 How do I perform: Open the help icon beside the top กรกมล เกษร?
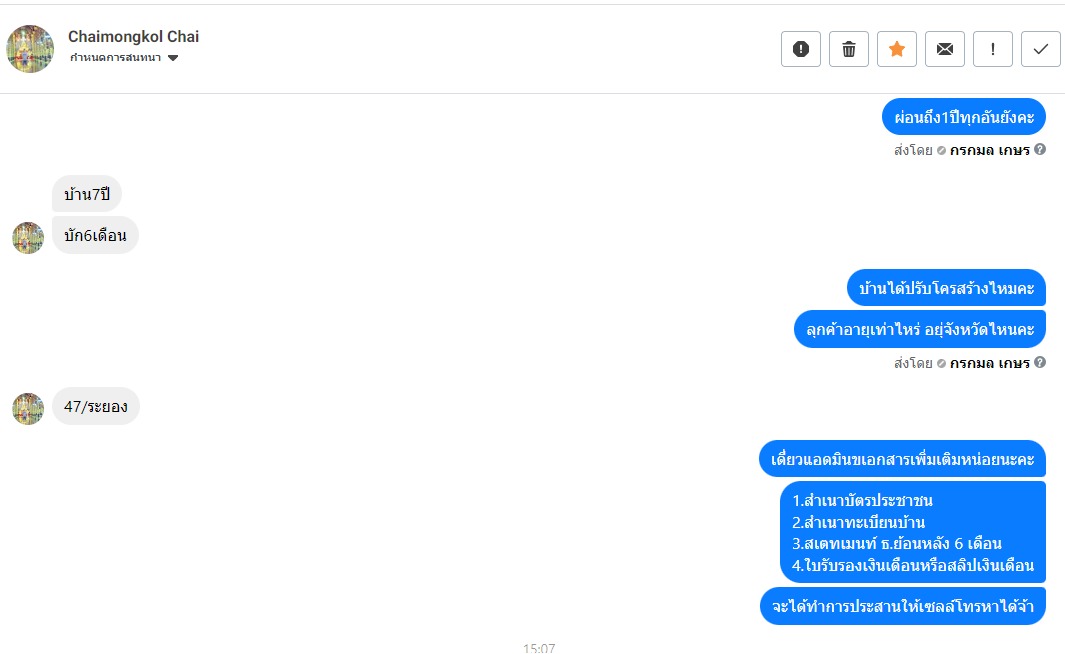pos(1040,149)
